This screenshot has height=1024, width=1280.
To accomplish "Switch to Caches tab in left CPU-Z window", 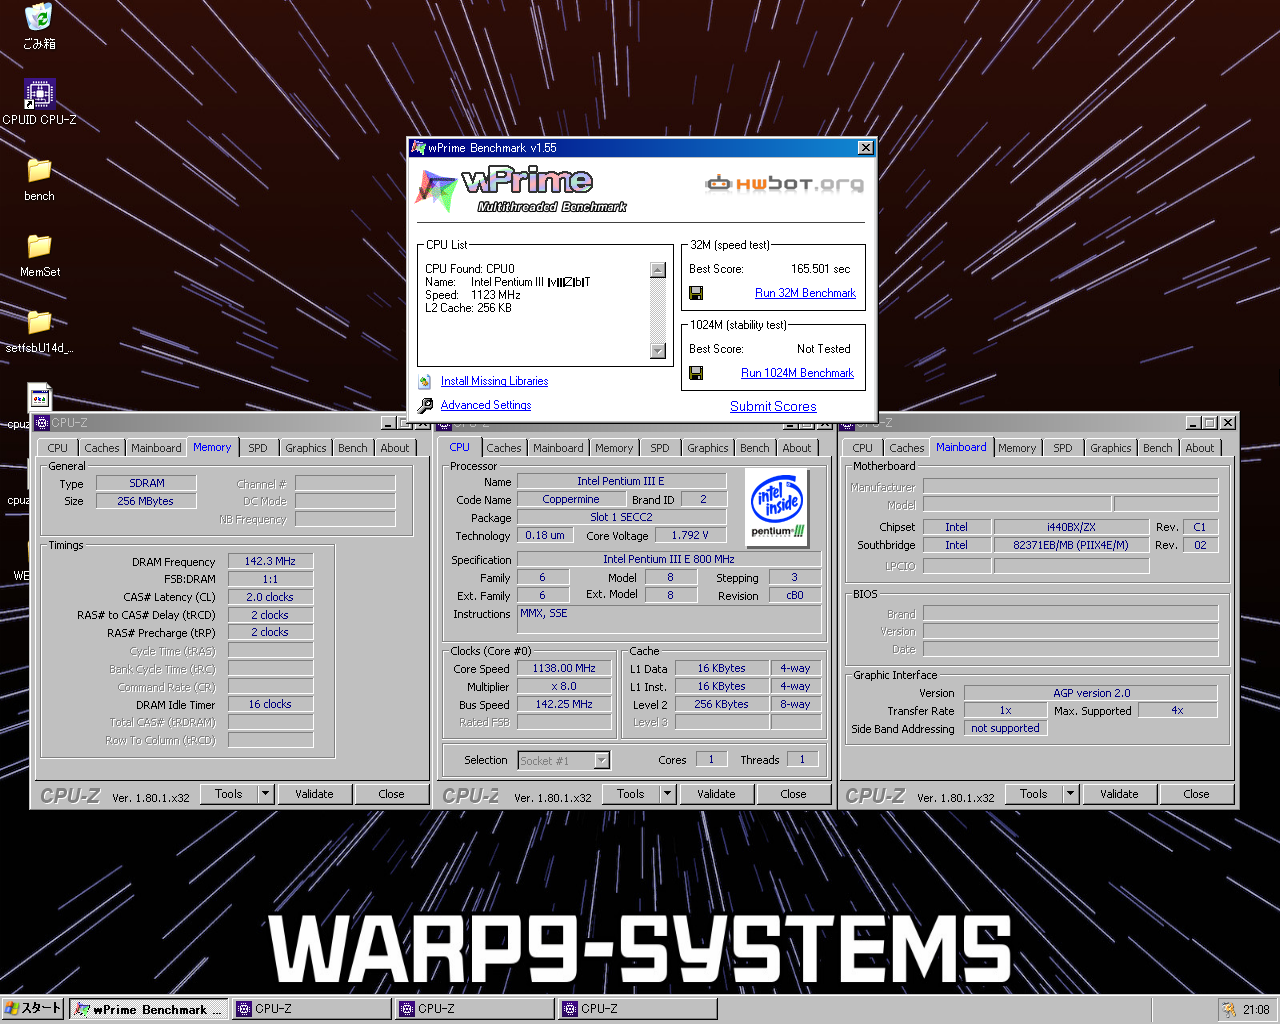I will click(x=102, y=448).
